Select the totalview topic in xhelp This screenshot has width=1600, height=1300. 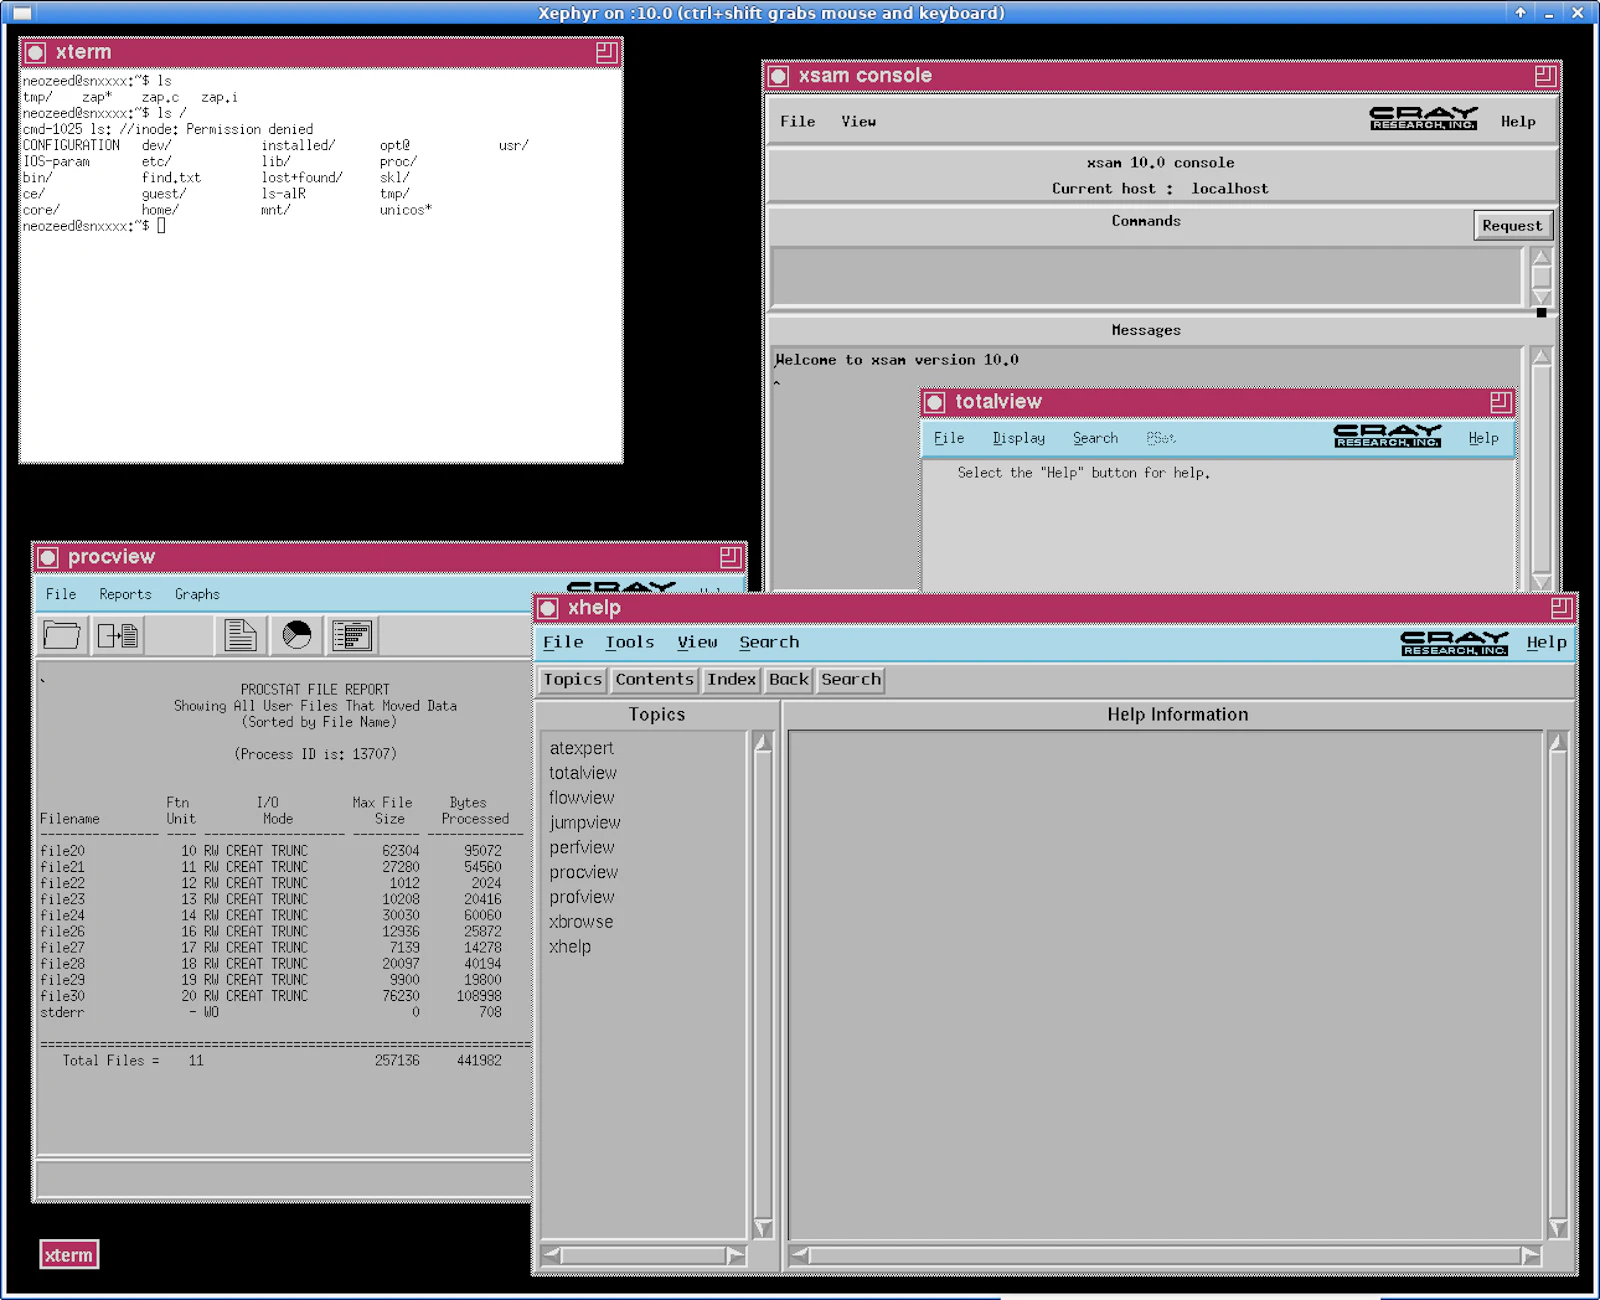582,773
